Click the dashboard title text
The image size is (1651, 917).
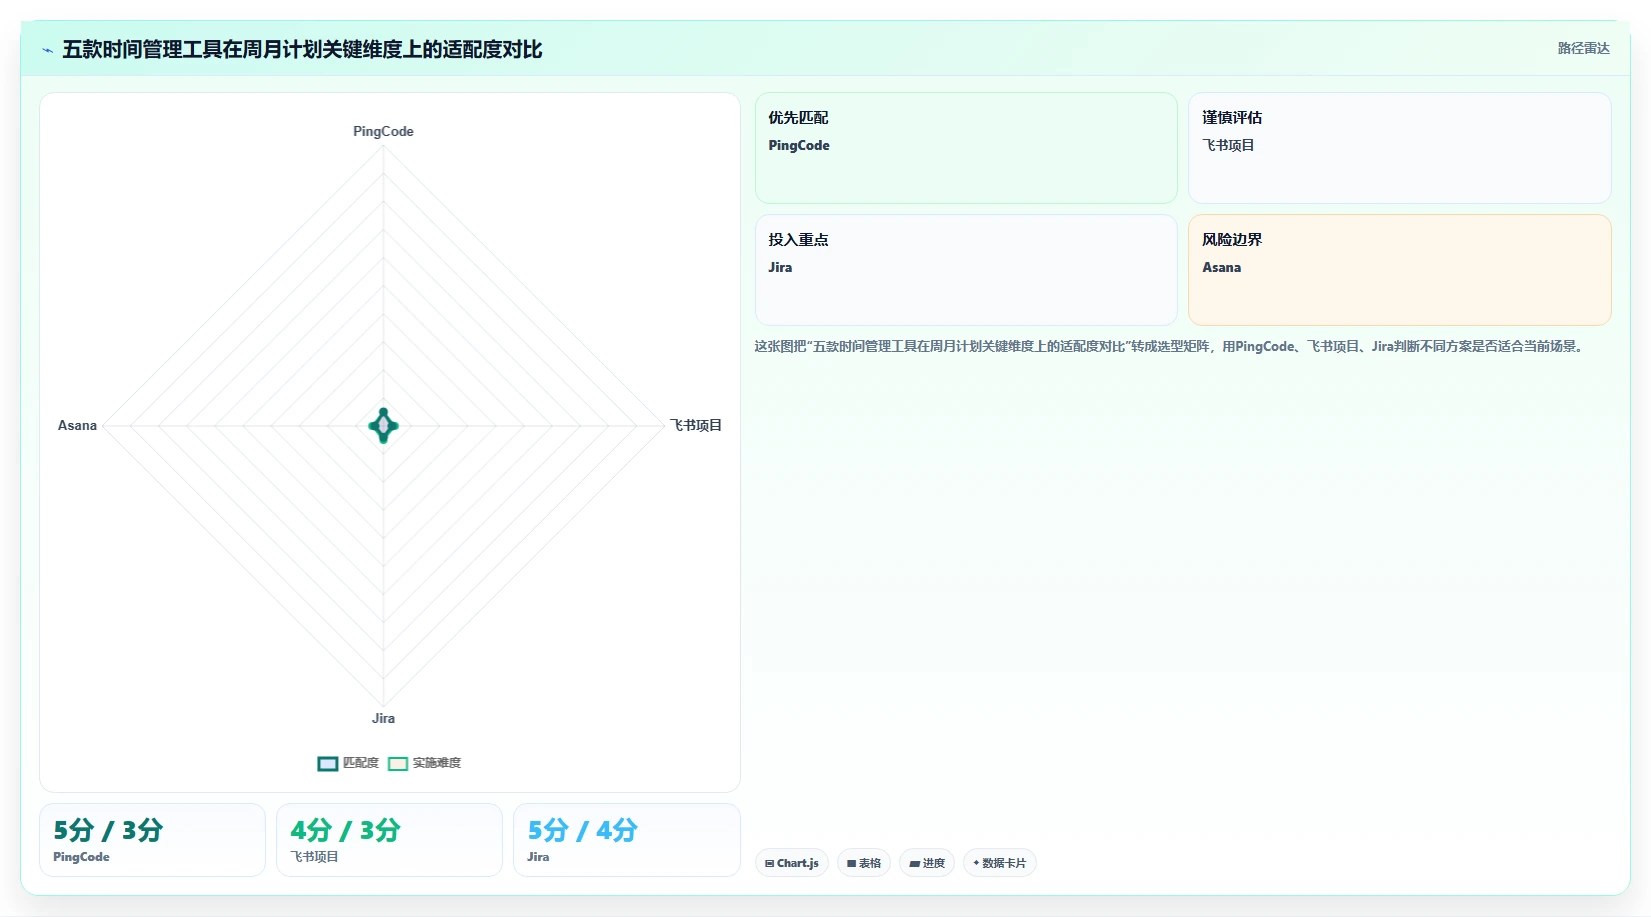tap(302, 49)
